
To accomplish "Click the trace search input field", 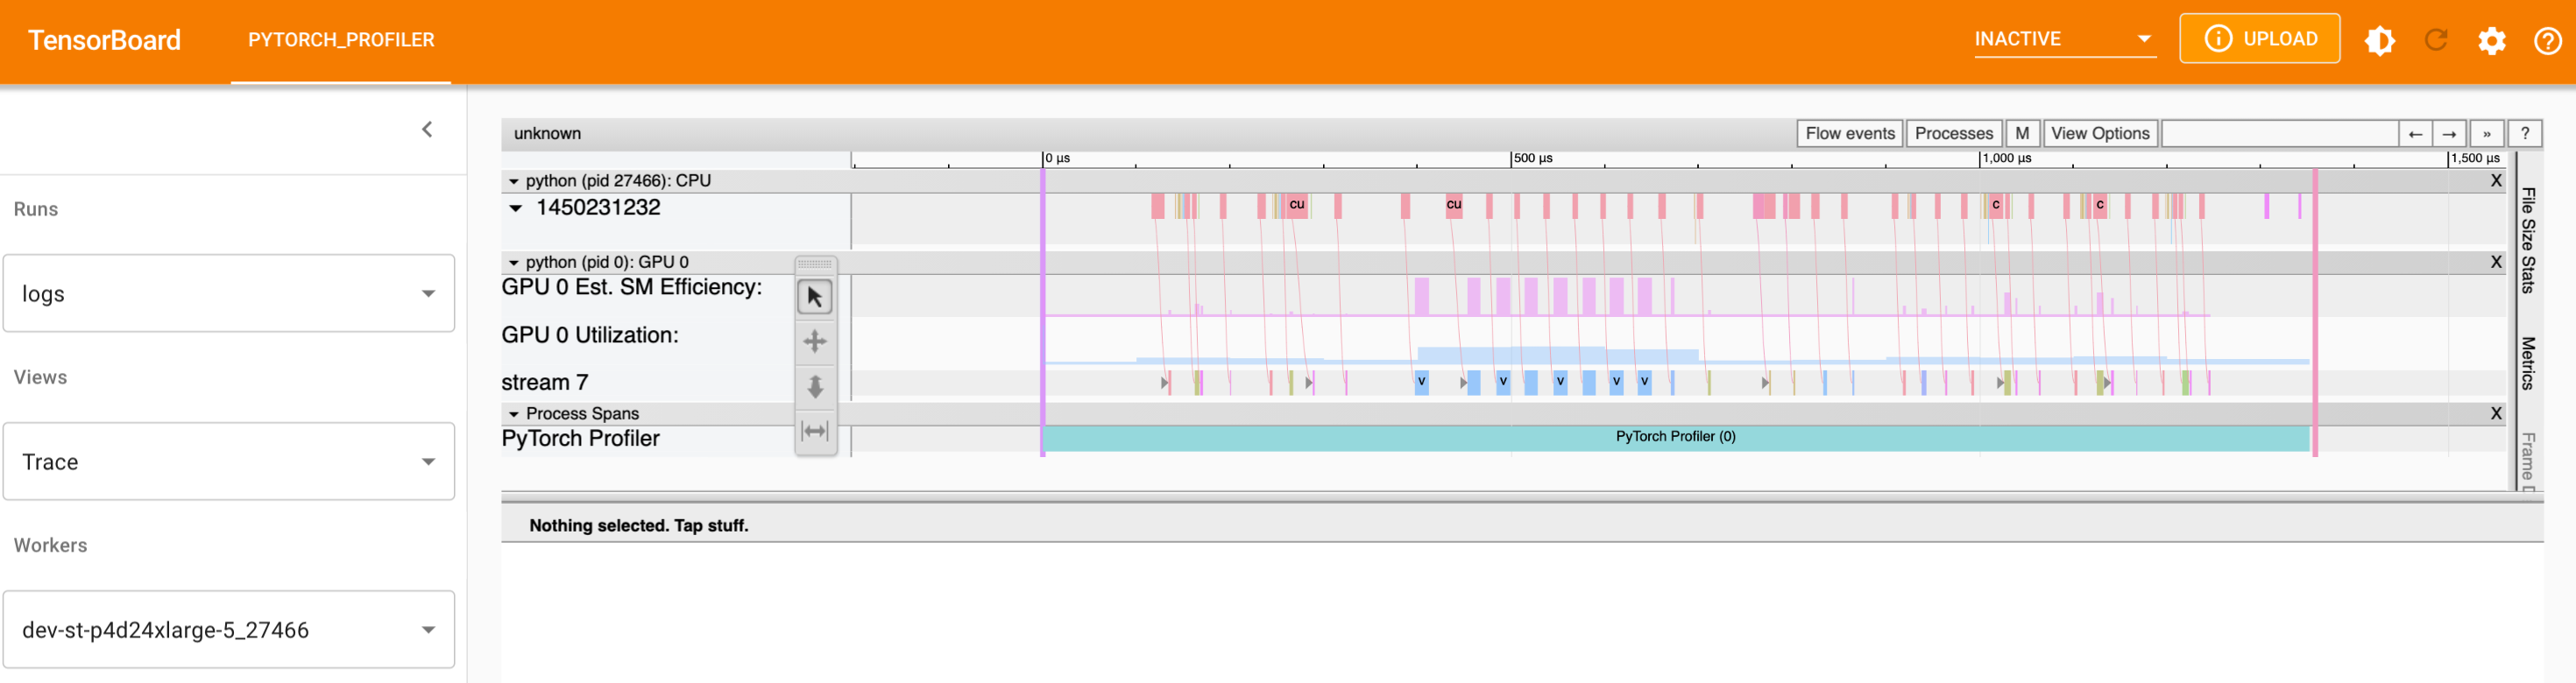I will 2280,133.
